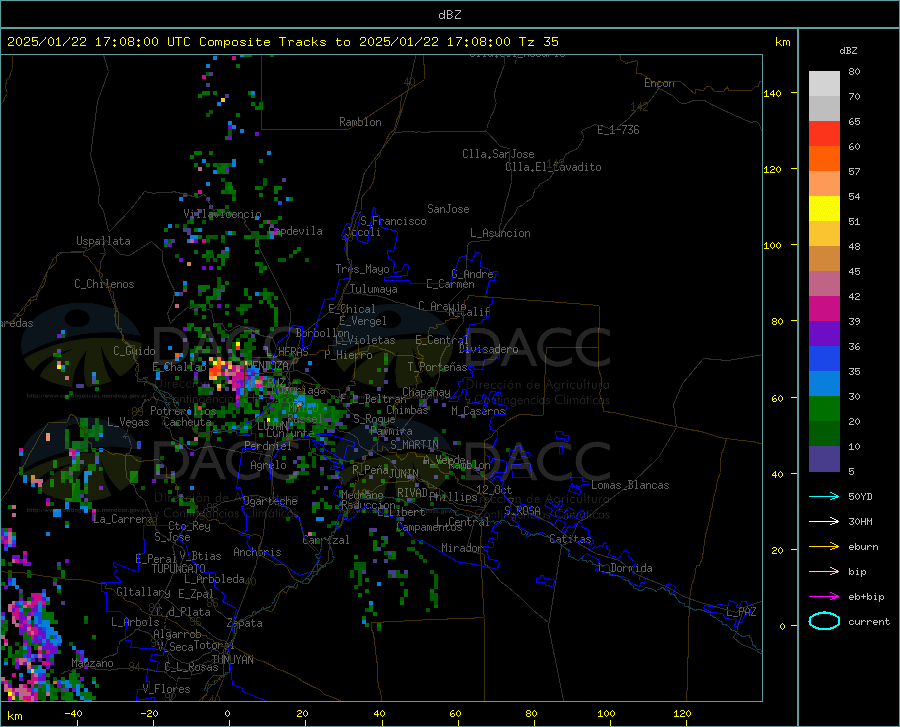Click the 'Anchoris' map label
The image size is (900, 727).
257,553
